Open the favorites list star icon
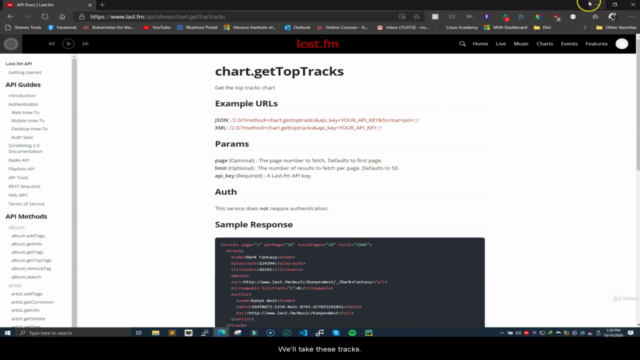 point(595,17)
